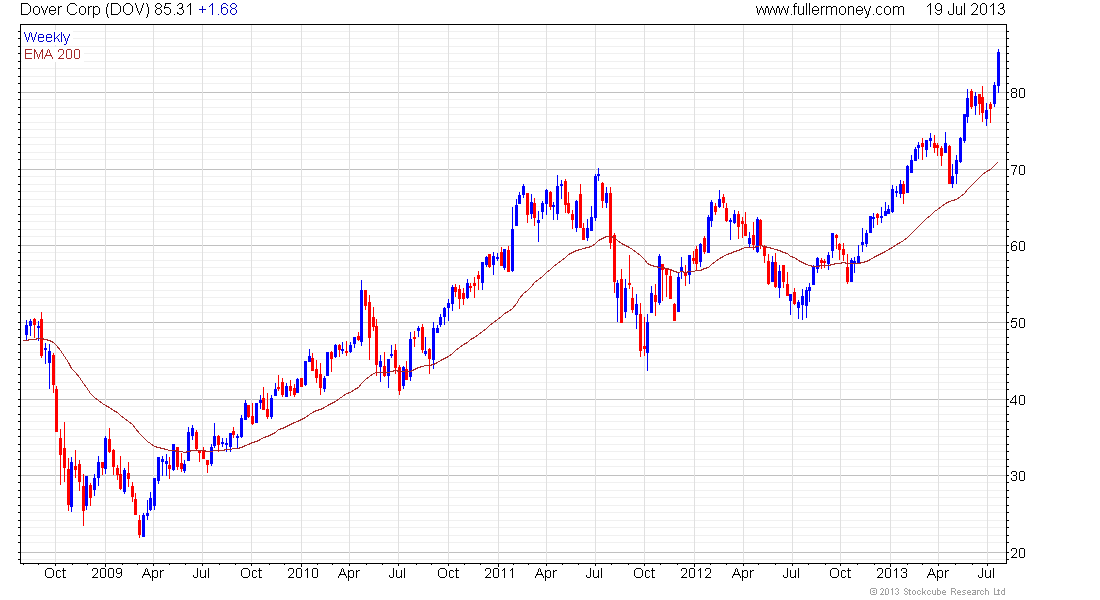Image resolution: width=1100 pixels, height=600 pixels.
Task: Click the 60 price axis label
Action: point(1017,246)
